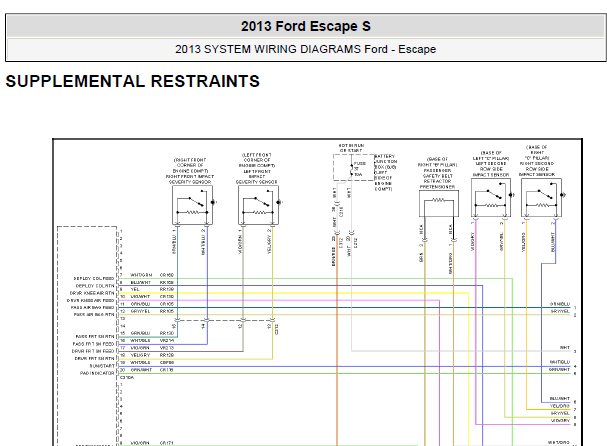Click the "PAD INDICATOR" pin label
The height and width of the screenshot is (446, 607).
(x=97, y=373)
